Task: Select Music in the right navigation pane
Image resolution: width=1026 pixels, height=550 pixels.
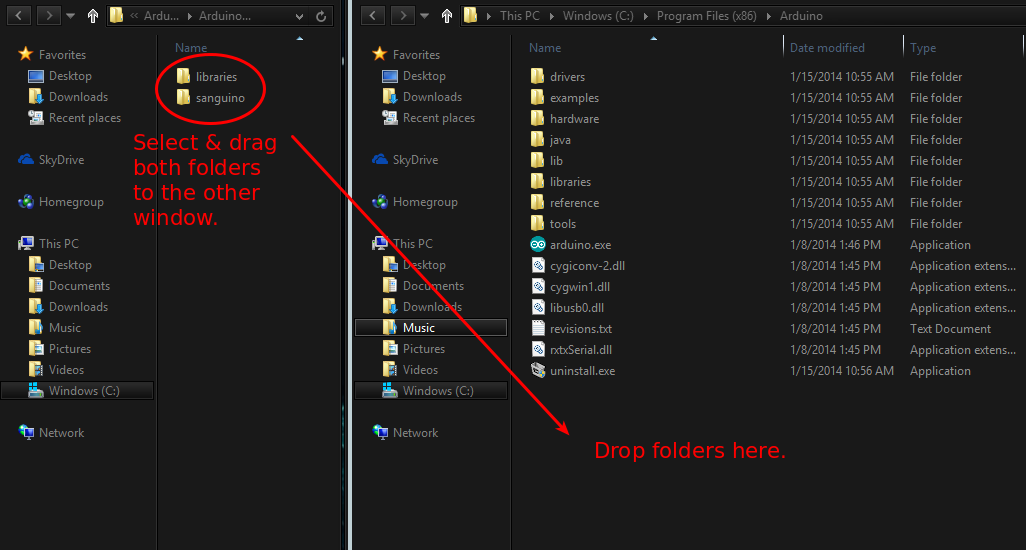Action: tap(419, 328)
